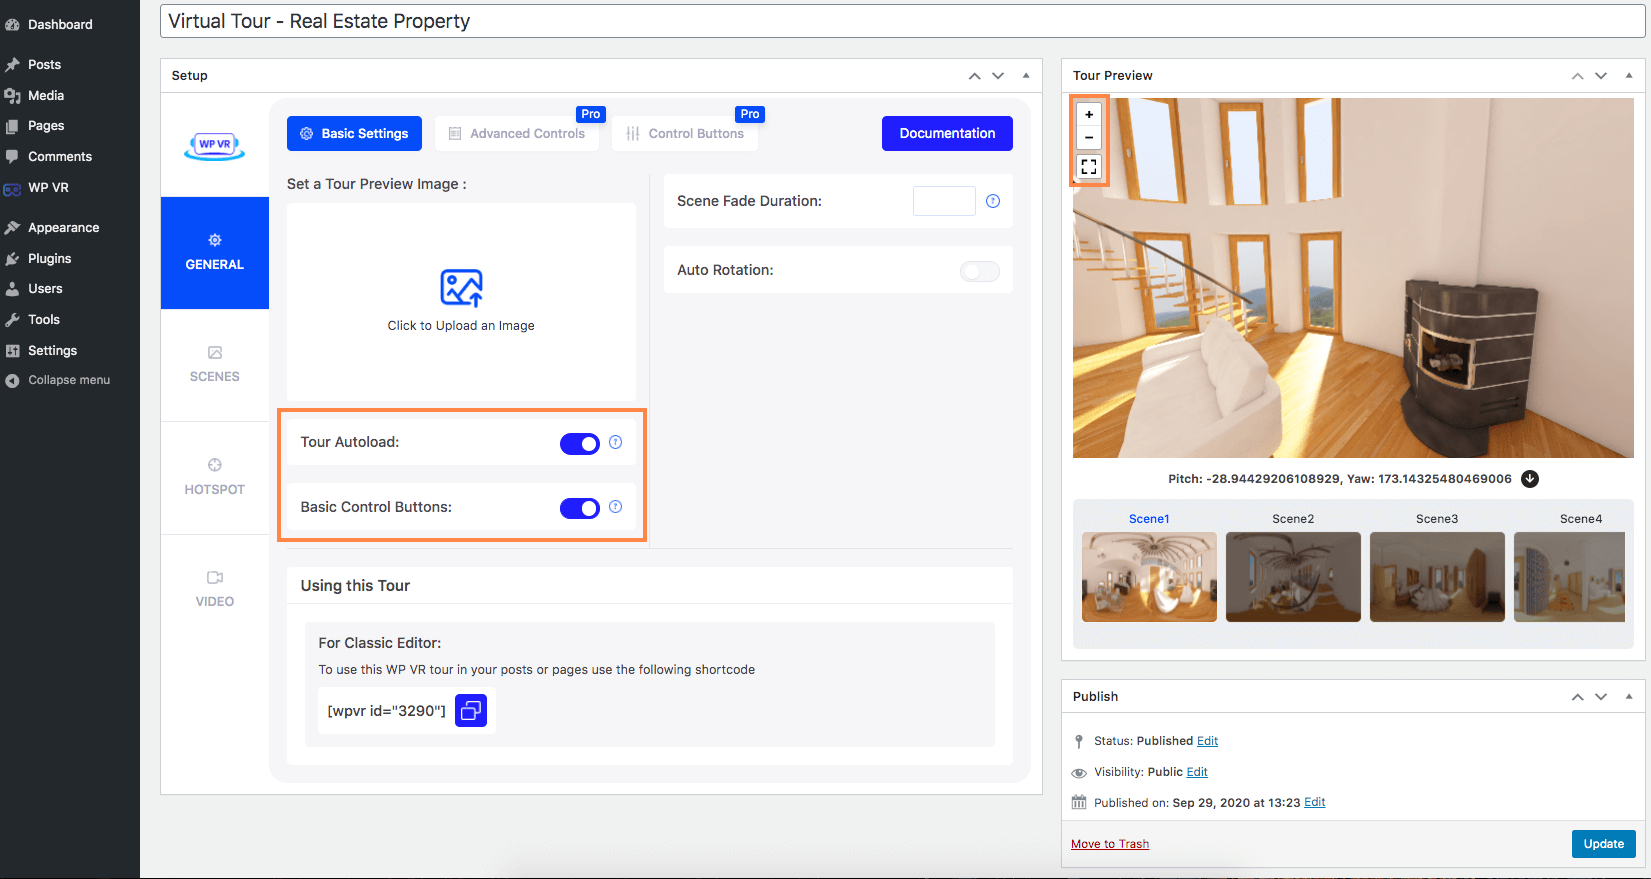Click the Update button

[x=1603, y=844]
